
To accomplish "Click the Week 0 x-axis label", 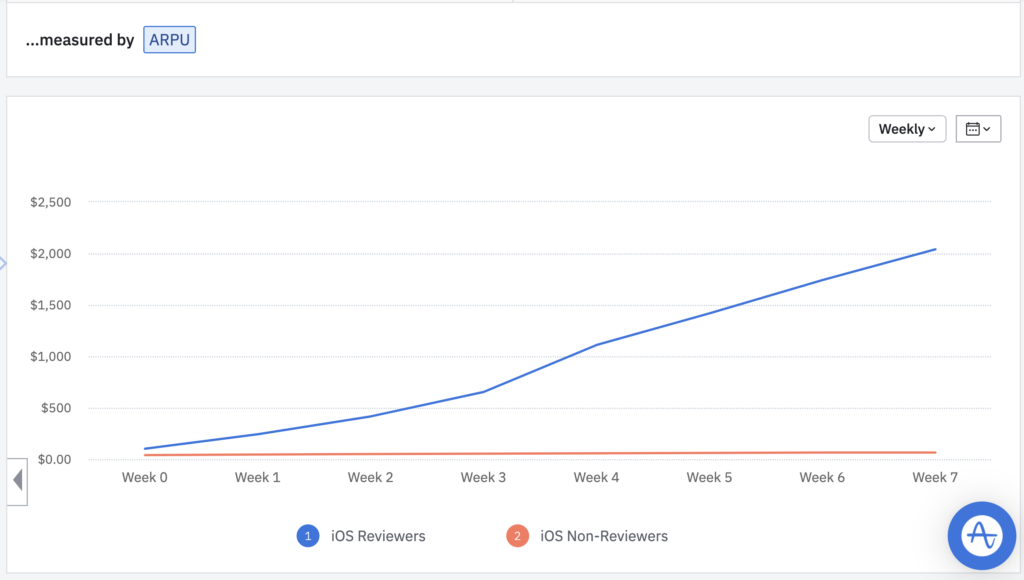I will click(x=145, y=478).
